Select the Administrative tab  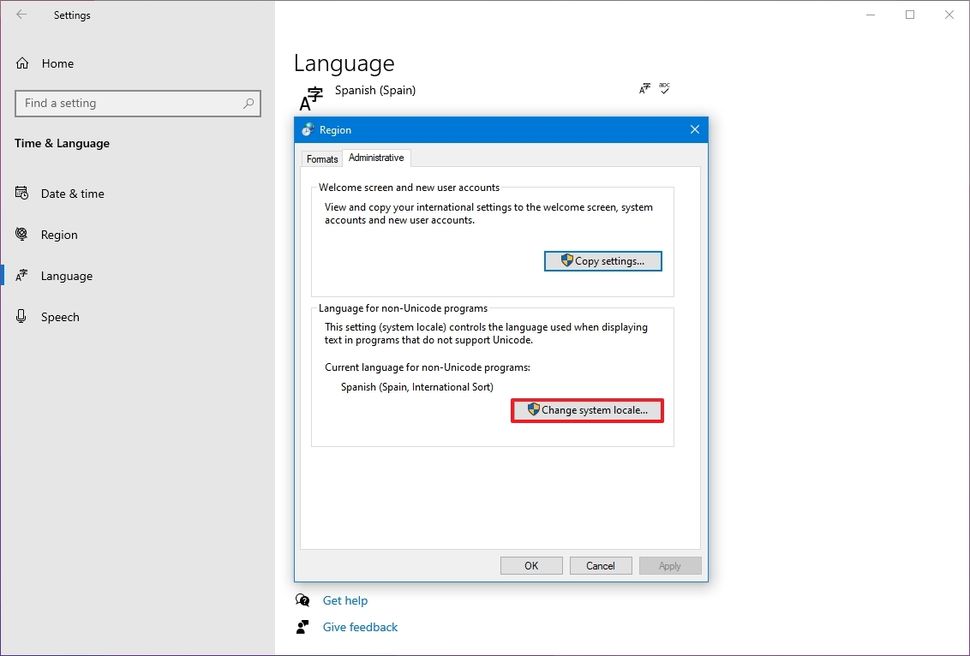[376, 157]
